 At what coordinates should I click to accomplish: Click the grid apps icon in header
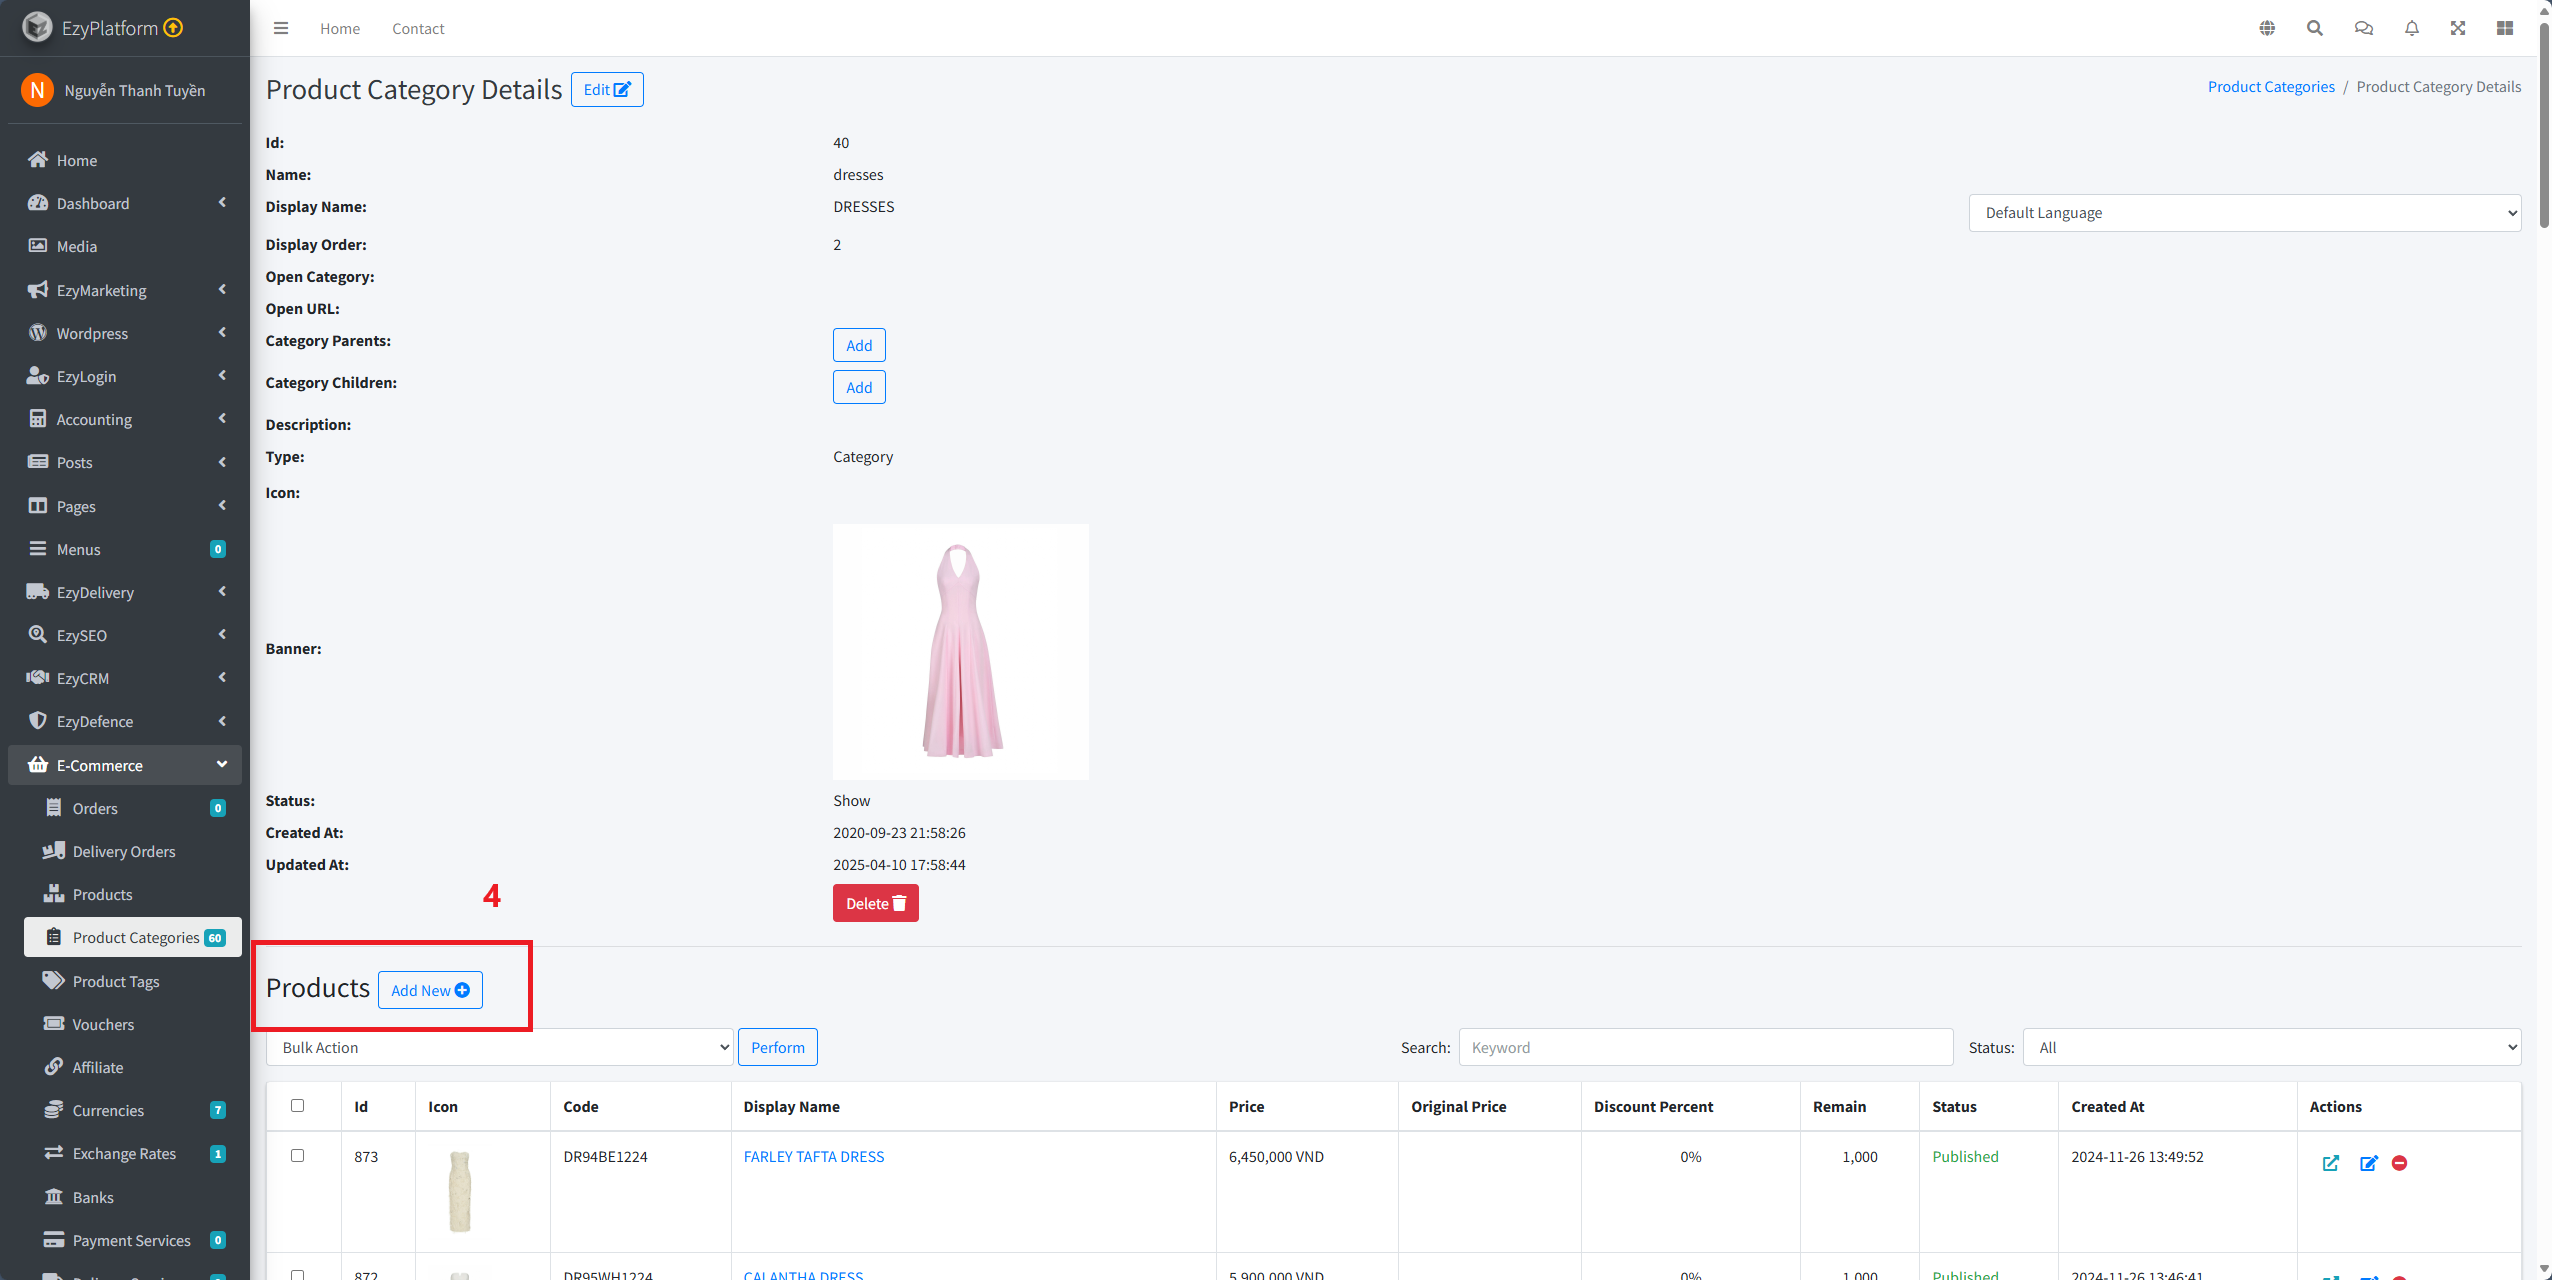[x=2505, y=28]
